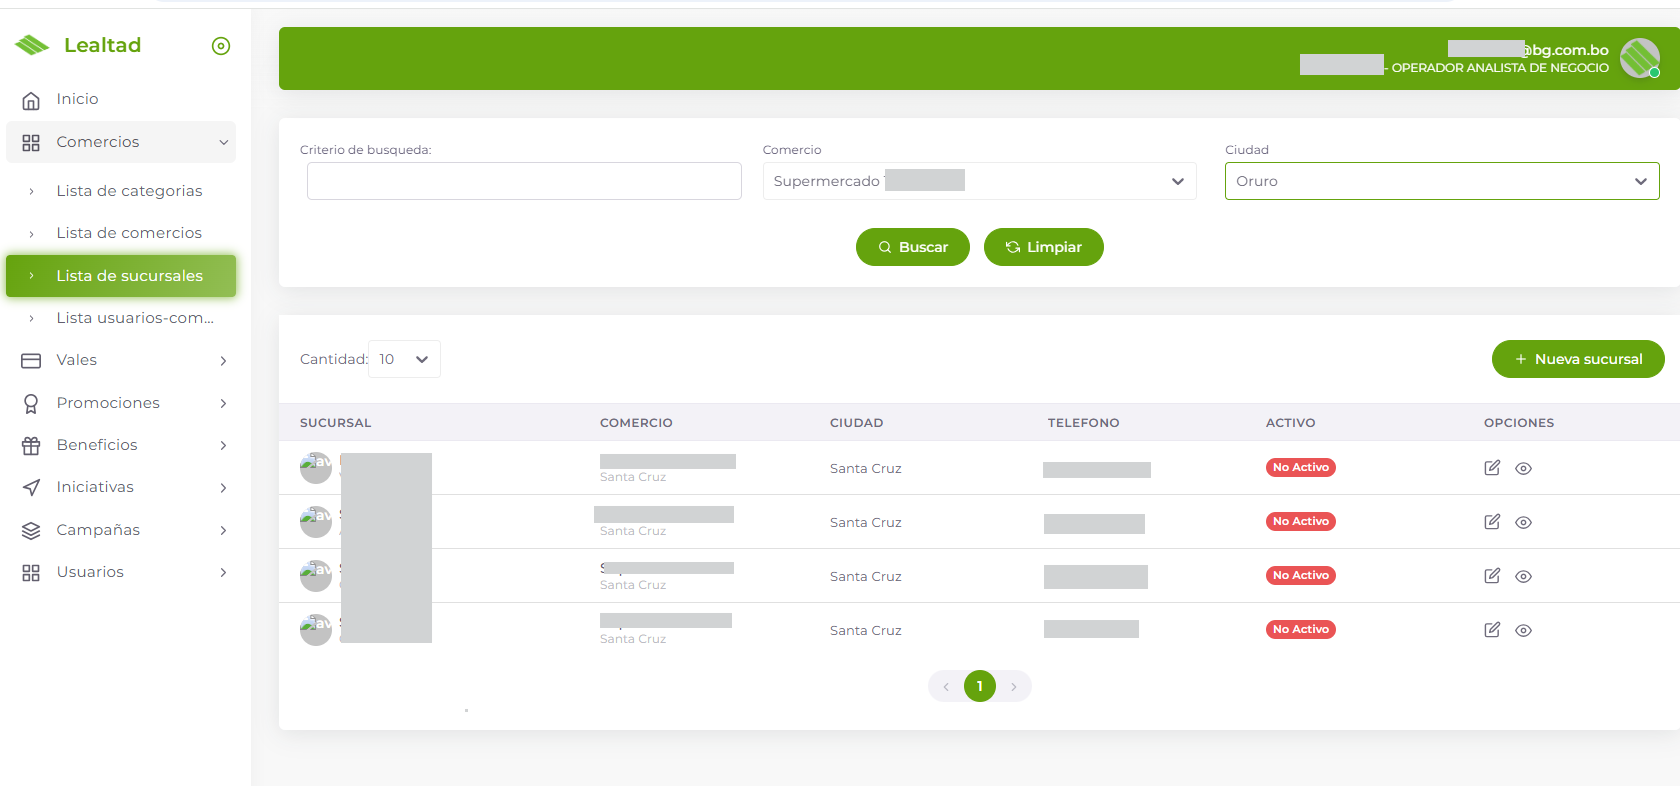Click the Promociones award icon
This screenshot has width=1680, height=786.
(31, 404)
